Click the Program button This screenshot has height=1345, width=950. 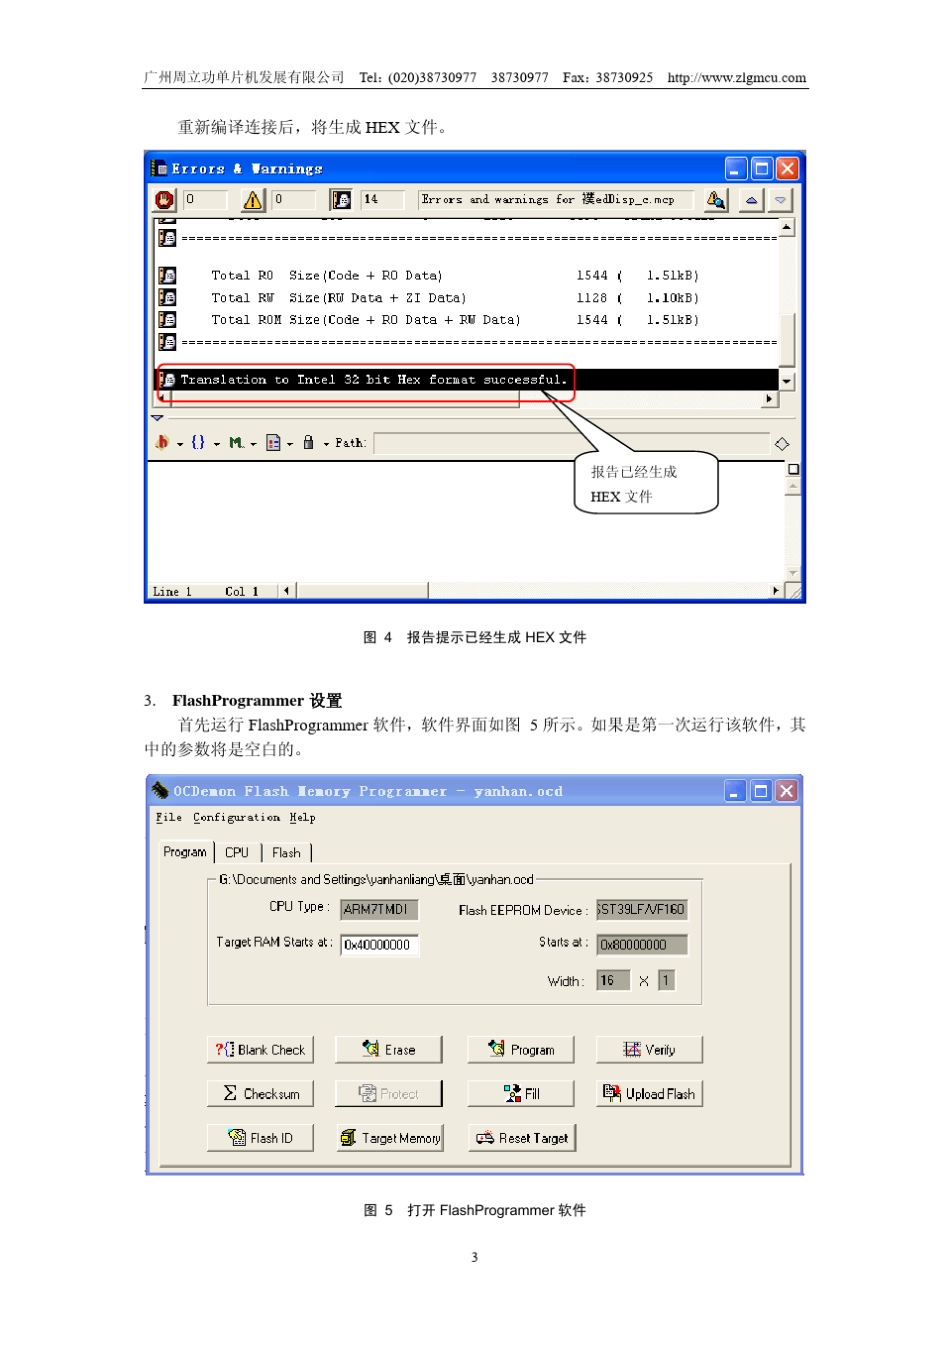521,1050
